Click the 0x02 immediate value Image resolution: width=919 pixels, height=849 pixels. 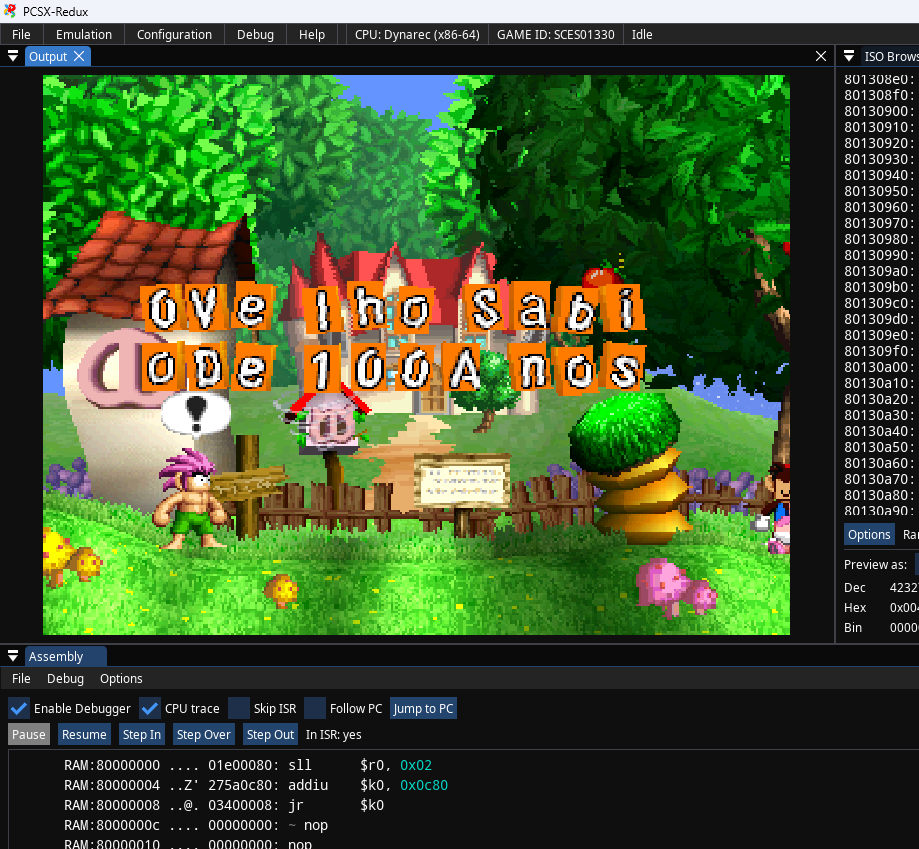coord(416,765)
